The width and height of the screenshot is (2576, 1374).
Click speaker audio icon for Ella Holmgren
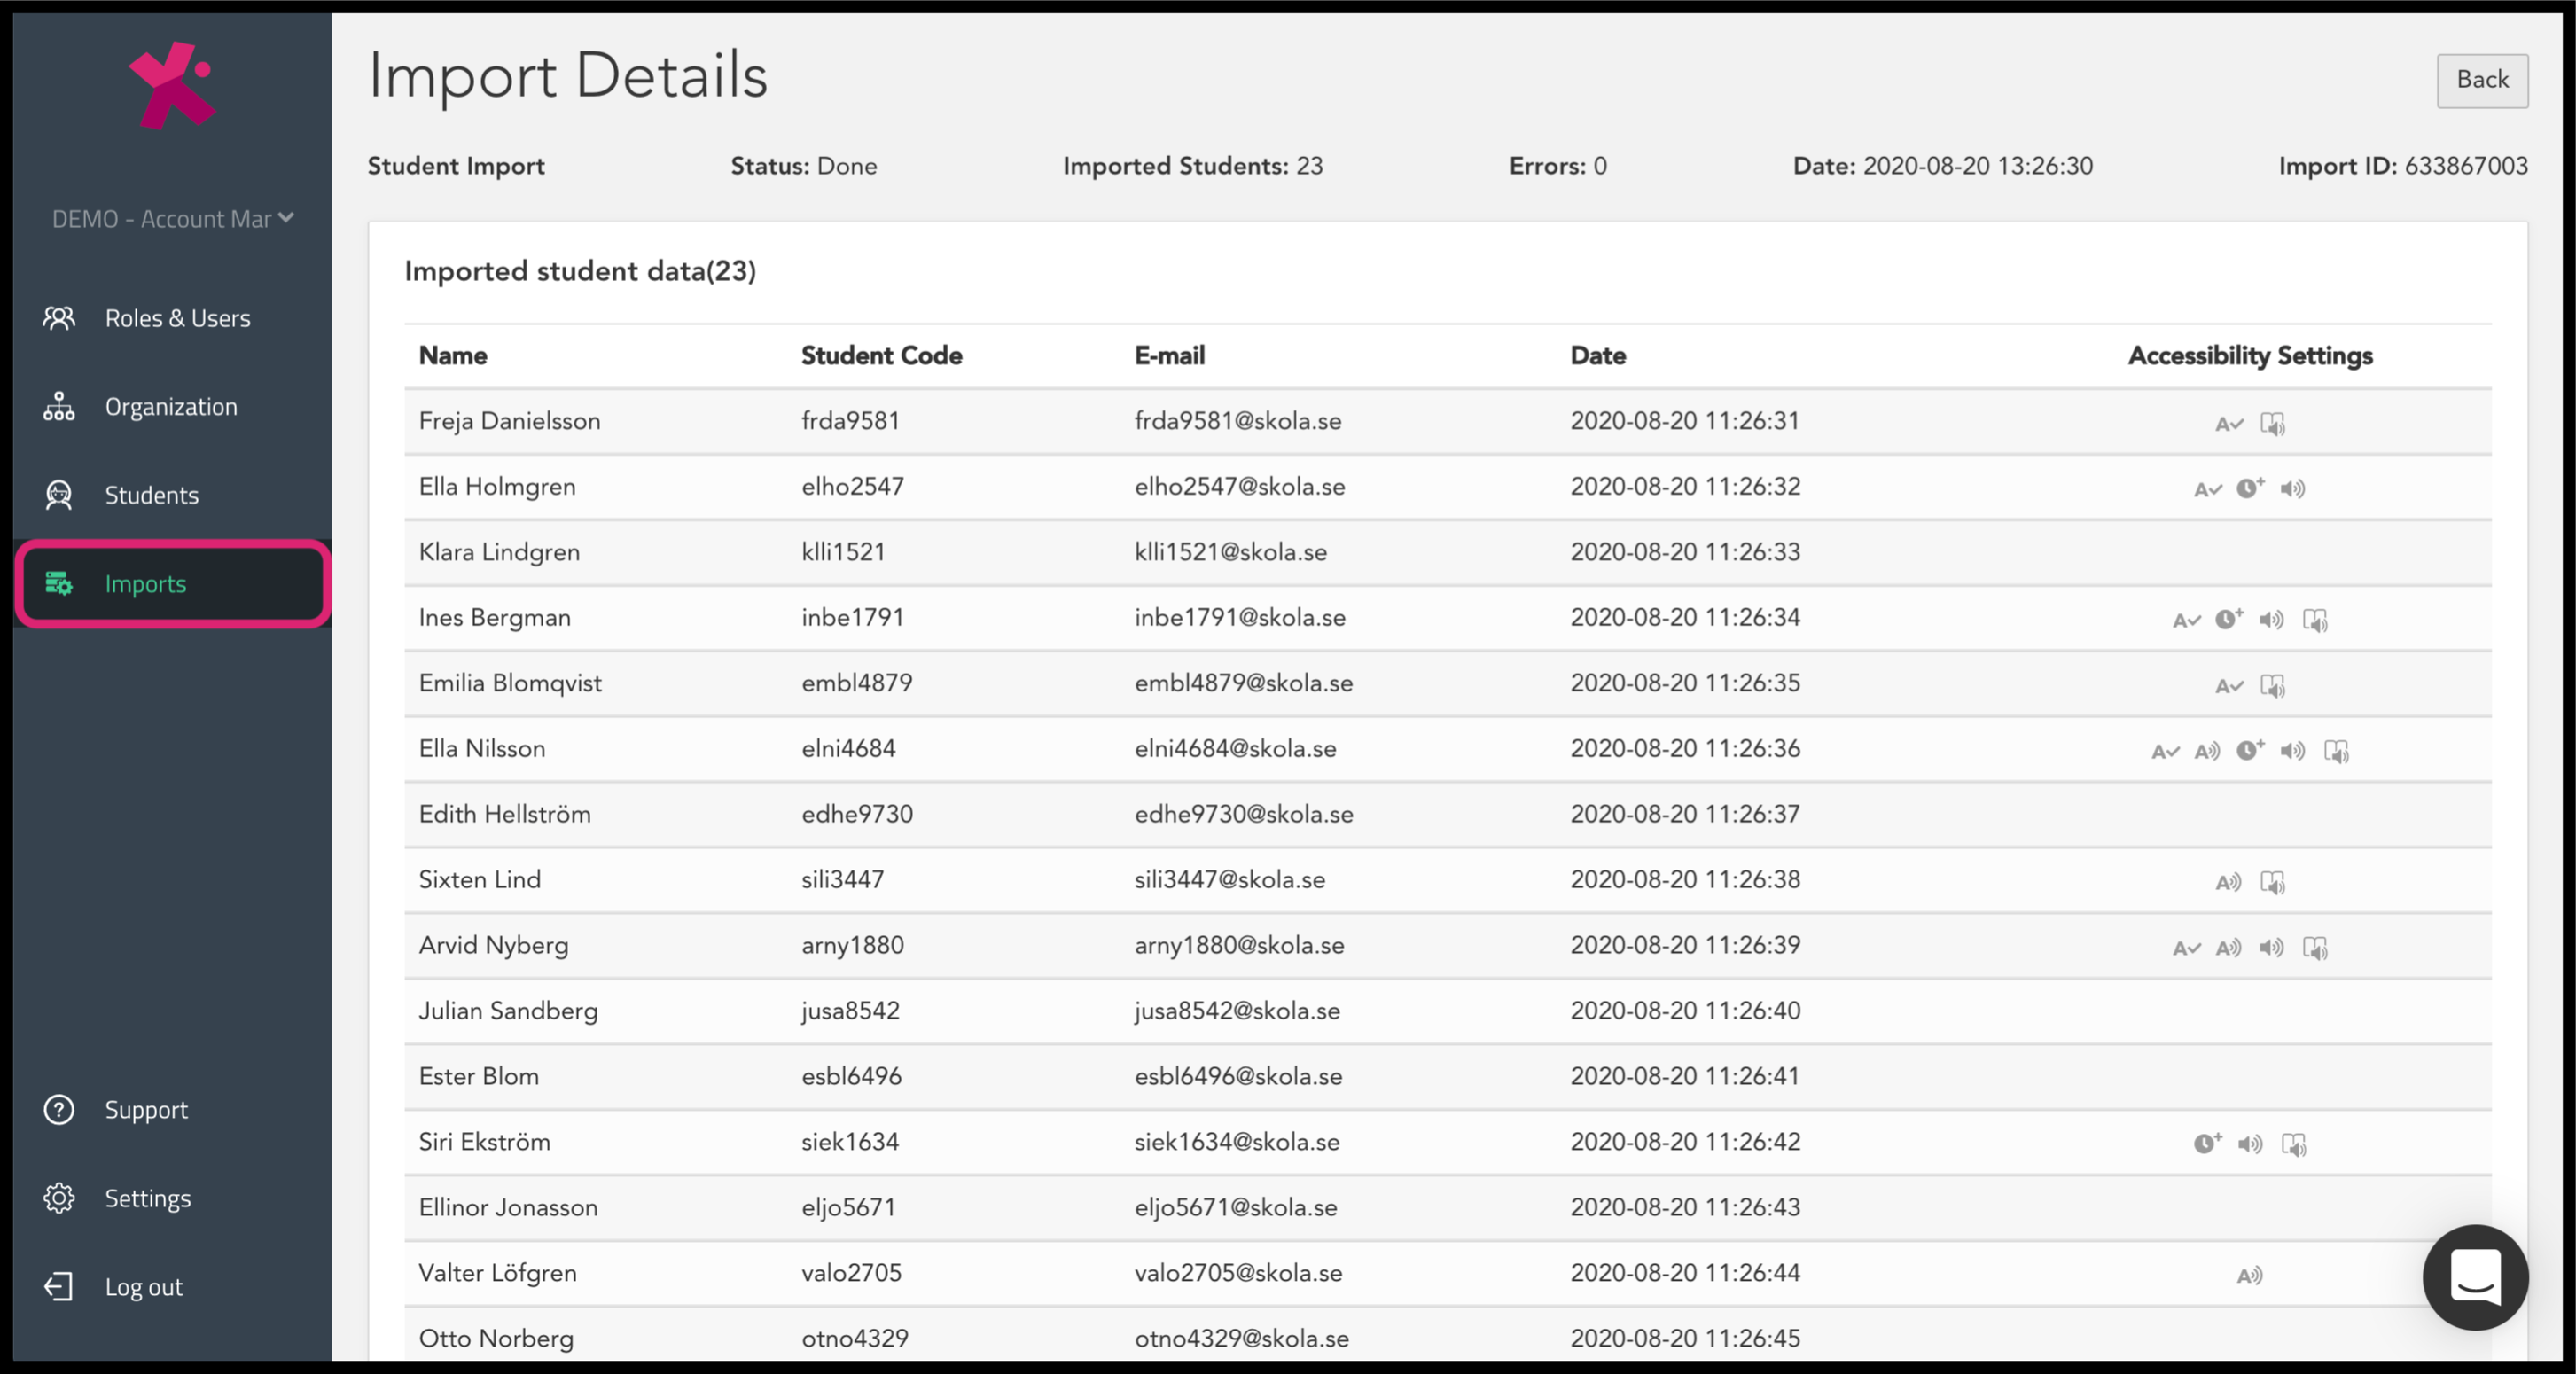[x=2293, y=489]
